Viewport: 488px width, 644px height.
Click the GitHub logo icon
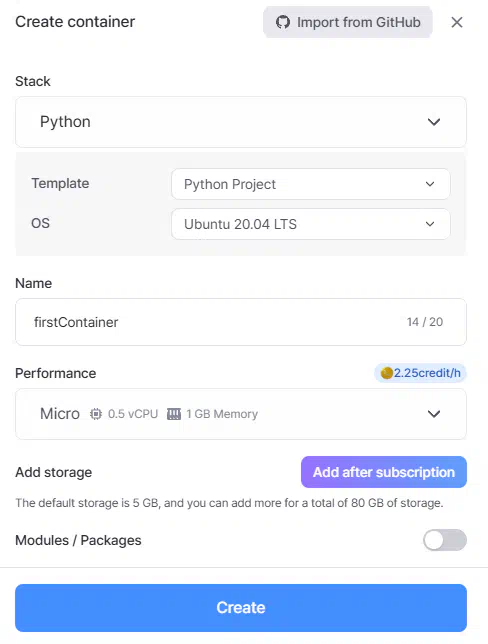point(283,22)
